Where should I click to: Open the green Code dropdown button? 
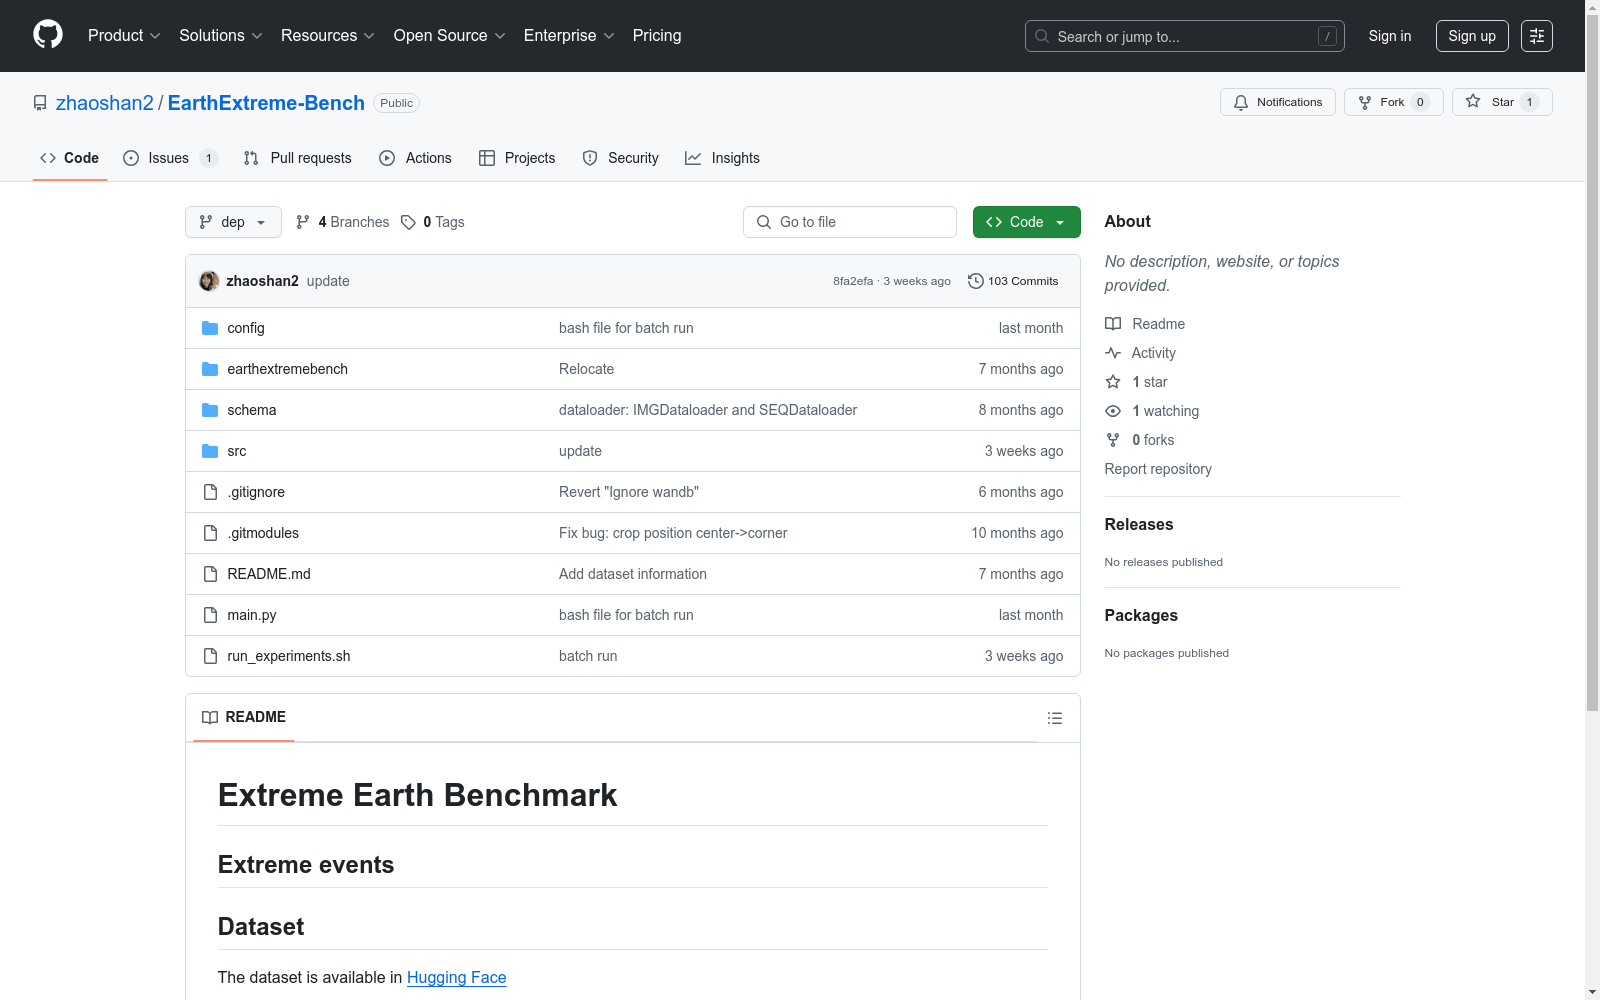(1026, 222)
